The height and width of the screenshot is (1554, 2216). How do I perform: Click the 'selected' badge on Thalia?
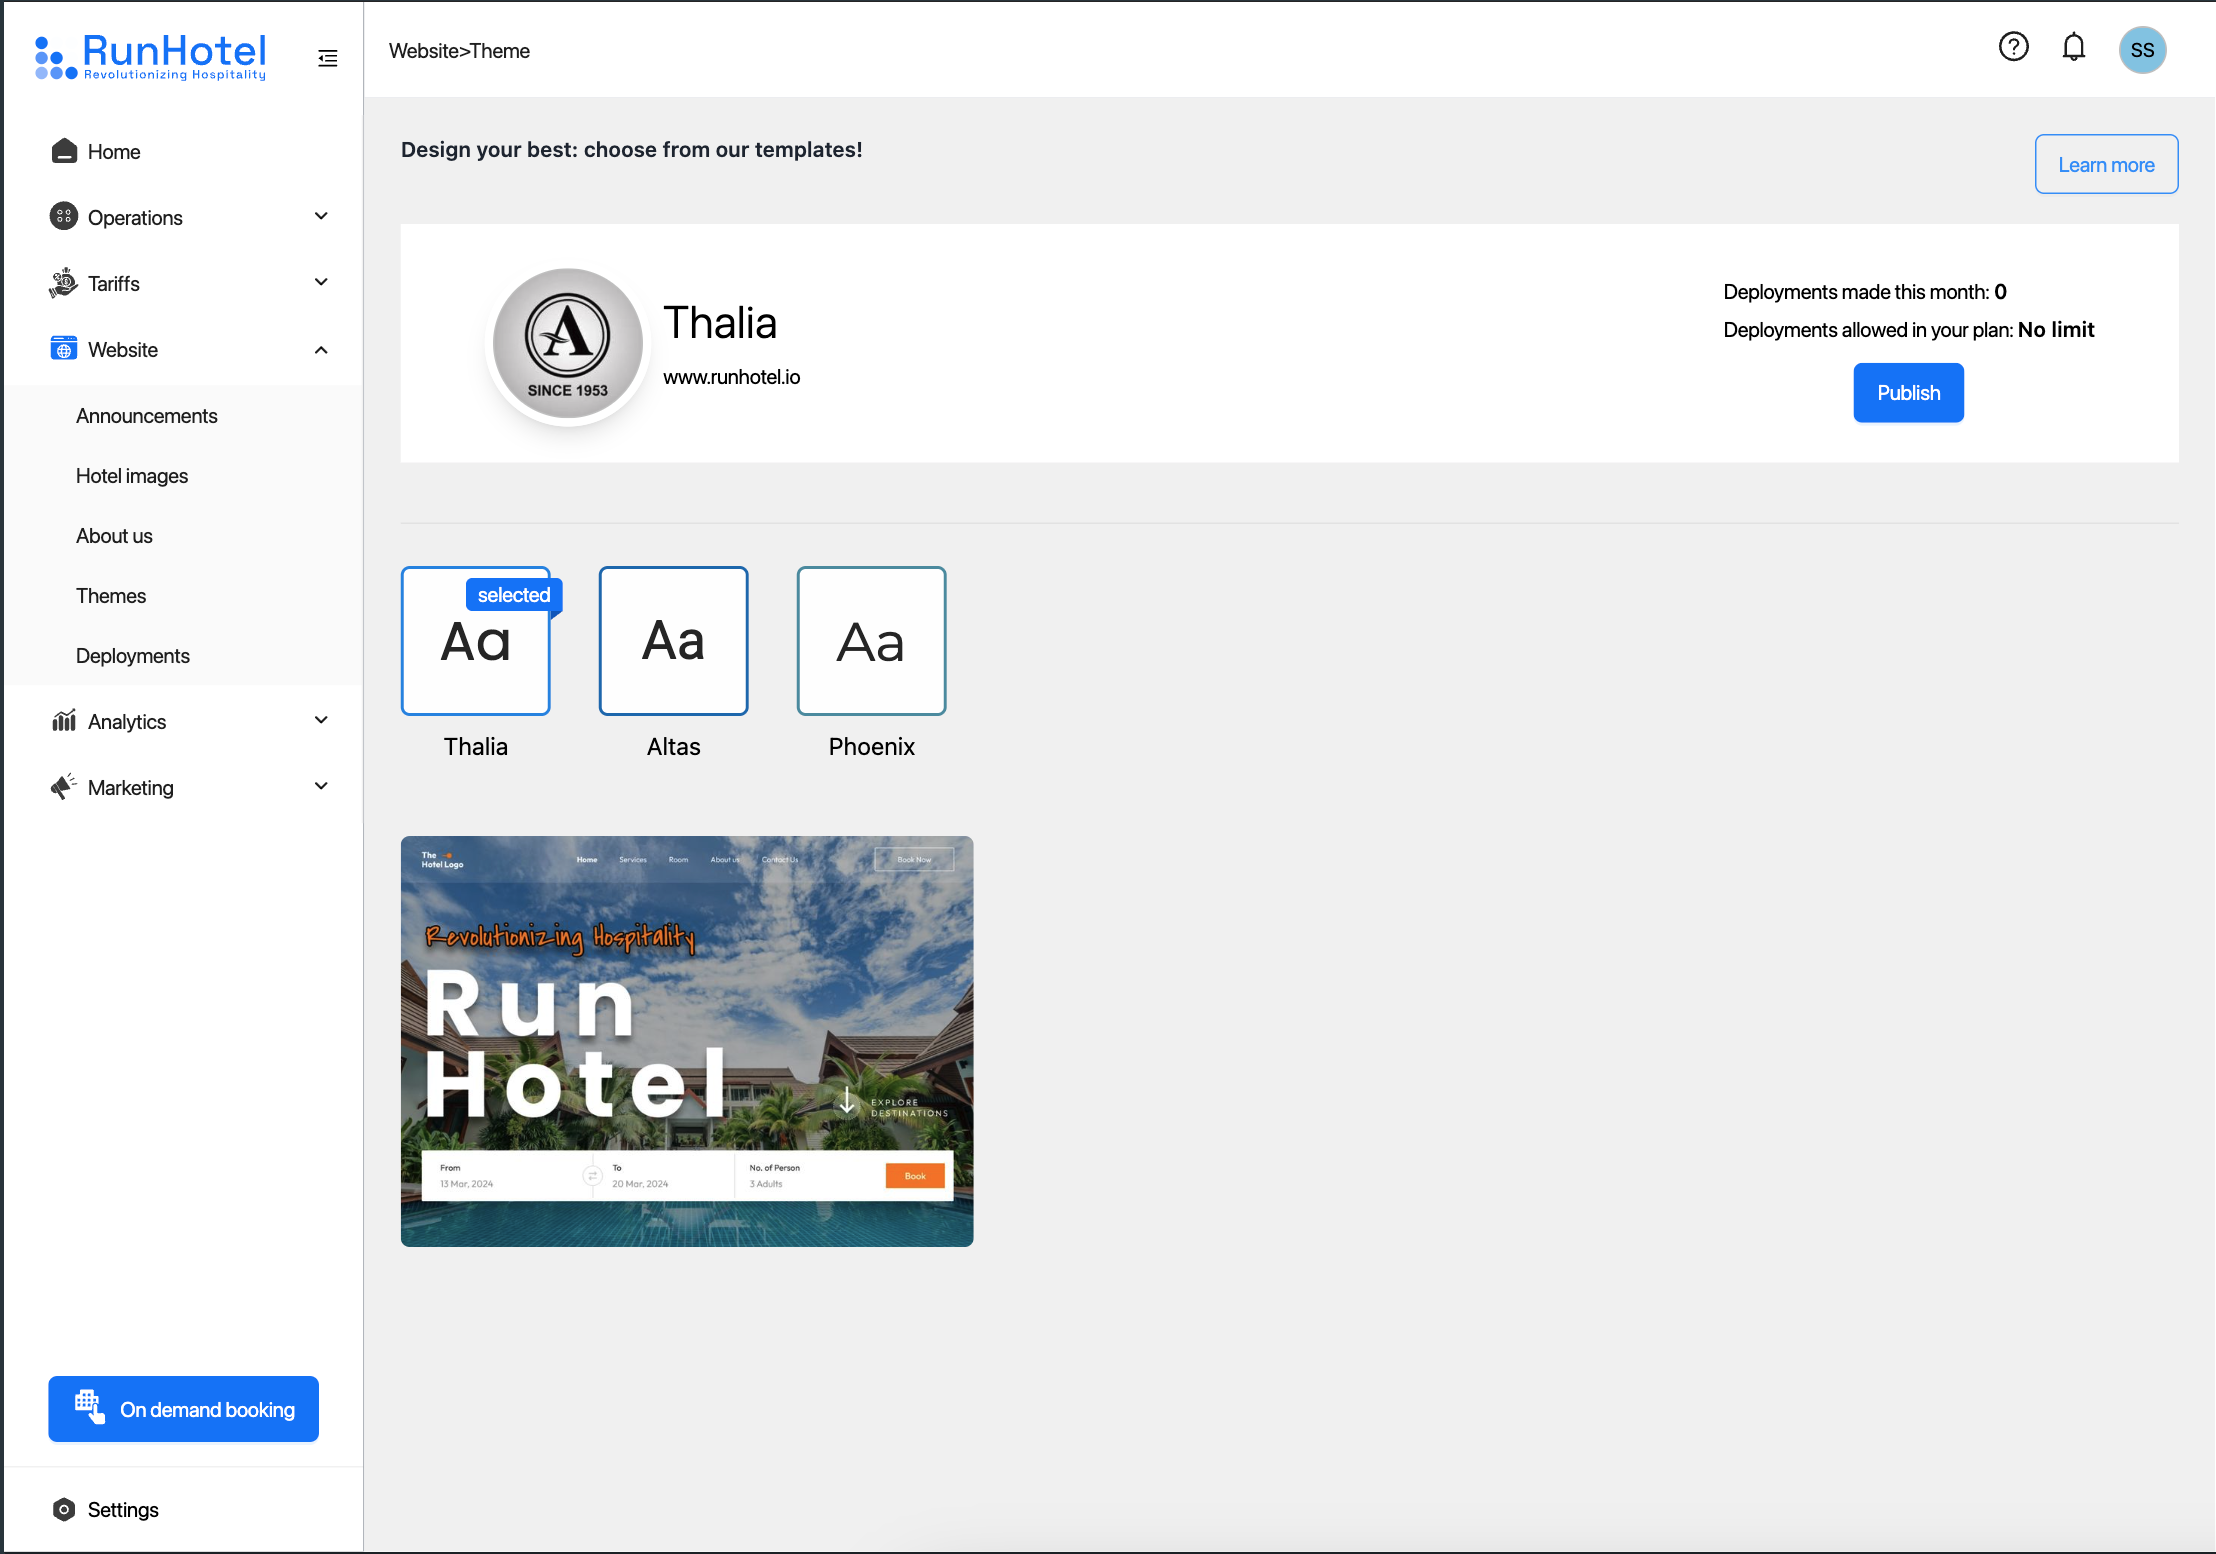point(514,595)
